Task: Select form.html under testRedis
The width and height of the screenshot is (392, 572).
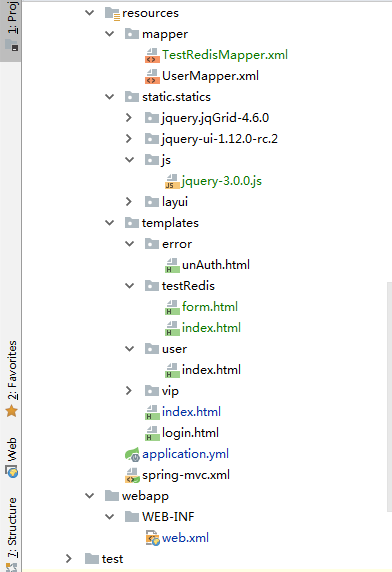Action: point(210,307)
